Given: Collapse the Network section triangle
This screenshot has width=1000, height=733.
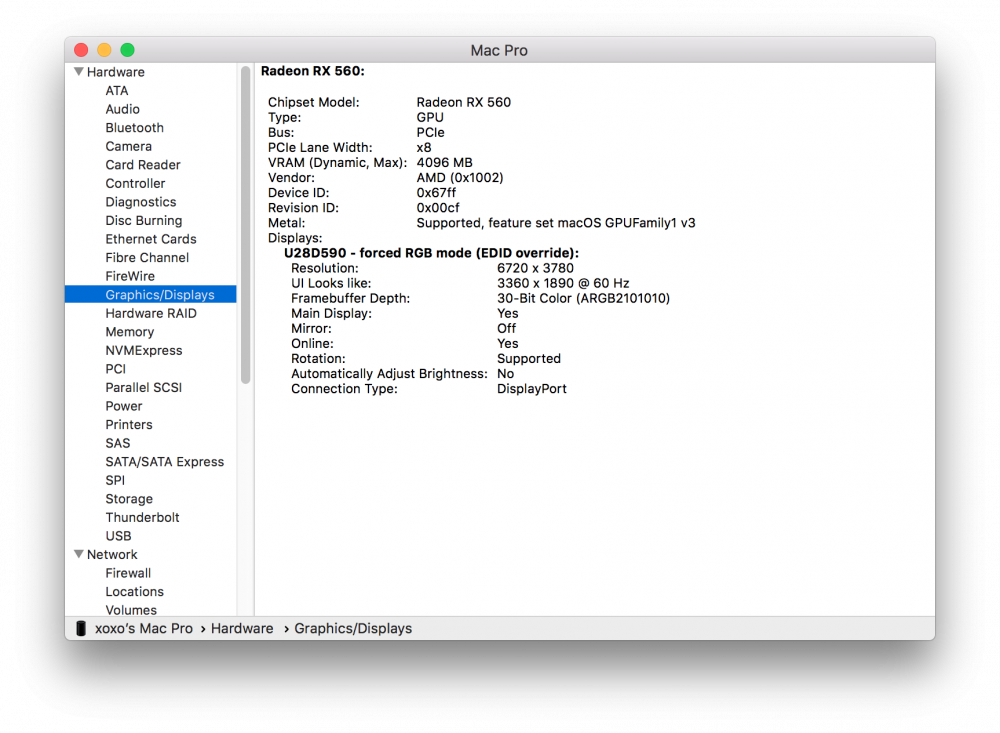Looking at the screenshot, I should click(79, 554).
